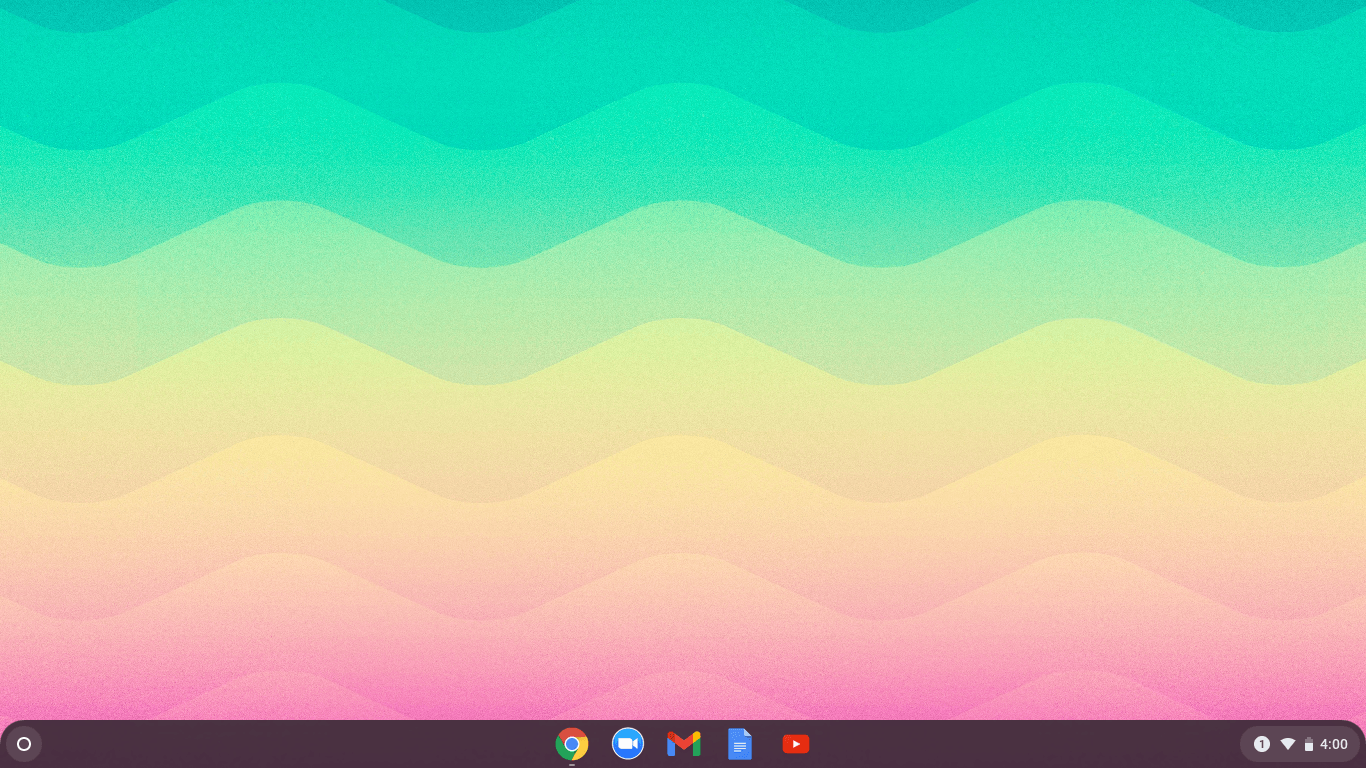Image resolution: width=1366 pixels, height=768 pixels.
Task: Click the Wi-Fi status icon
Action: (1288, 744)
